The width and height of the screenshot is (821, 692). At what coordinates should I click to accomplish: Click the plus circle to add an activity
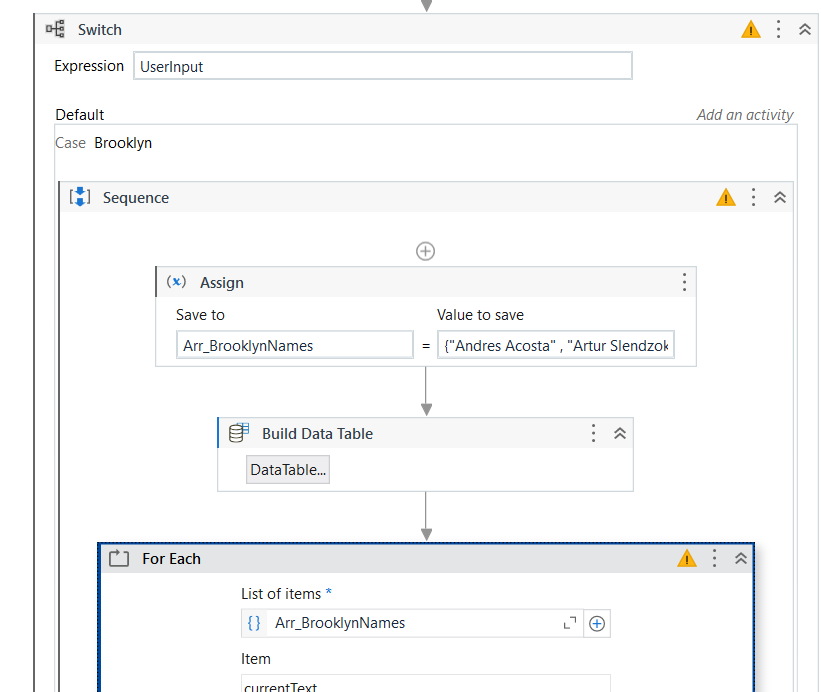pos(425,251)
